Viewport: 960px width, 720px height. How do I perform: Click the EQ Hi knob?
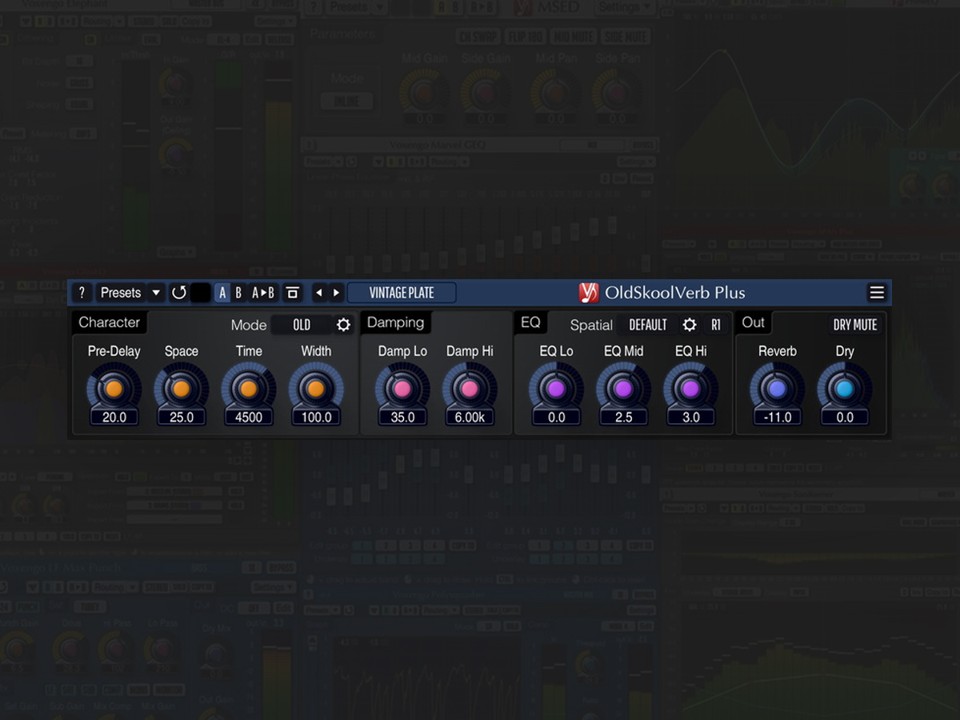[x=691, y=388]
